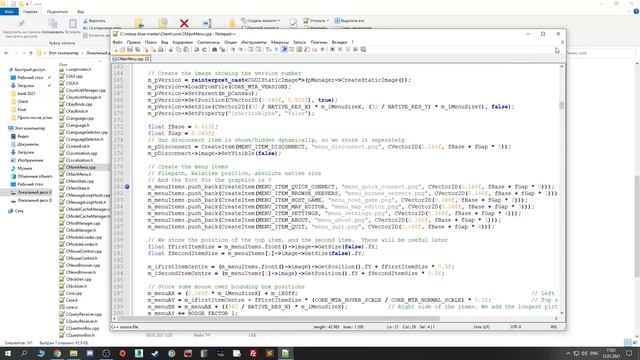Click the Save Recorded Macro icon
Screen dimensions: 640x360
[363, 49]
